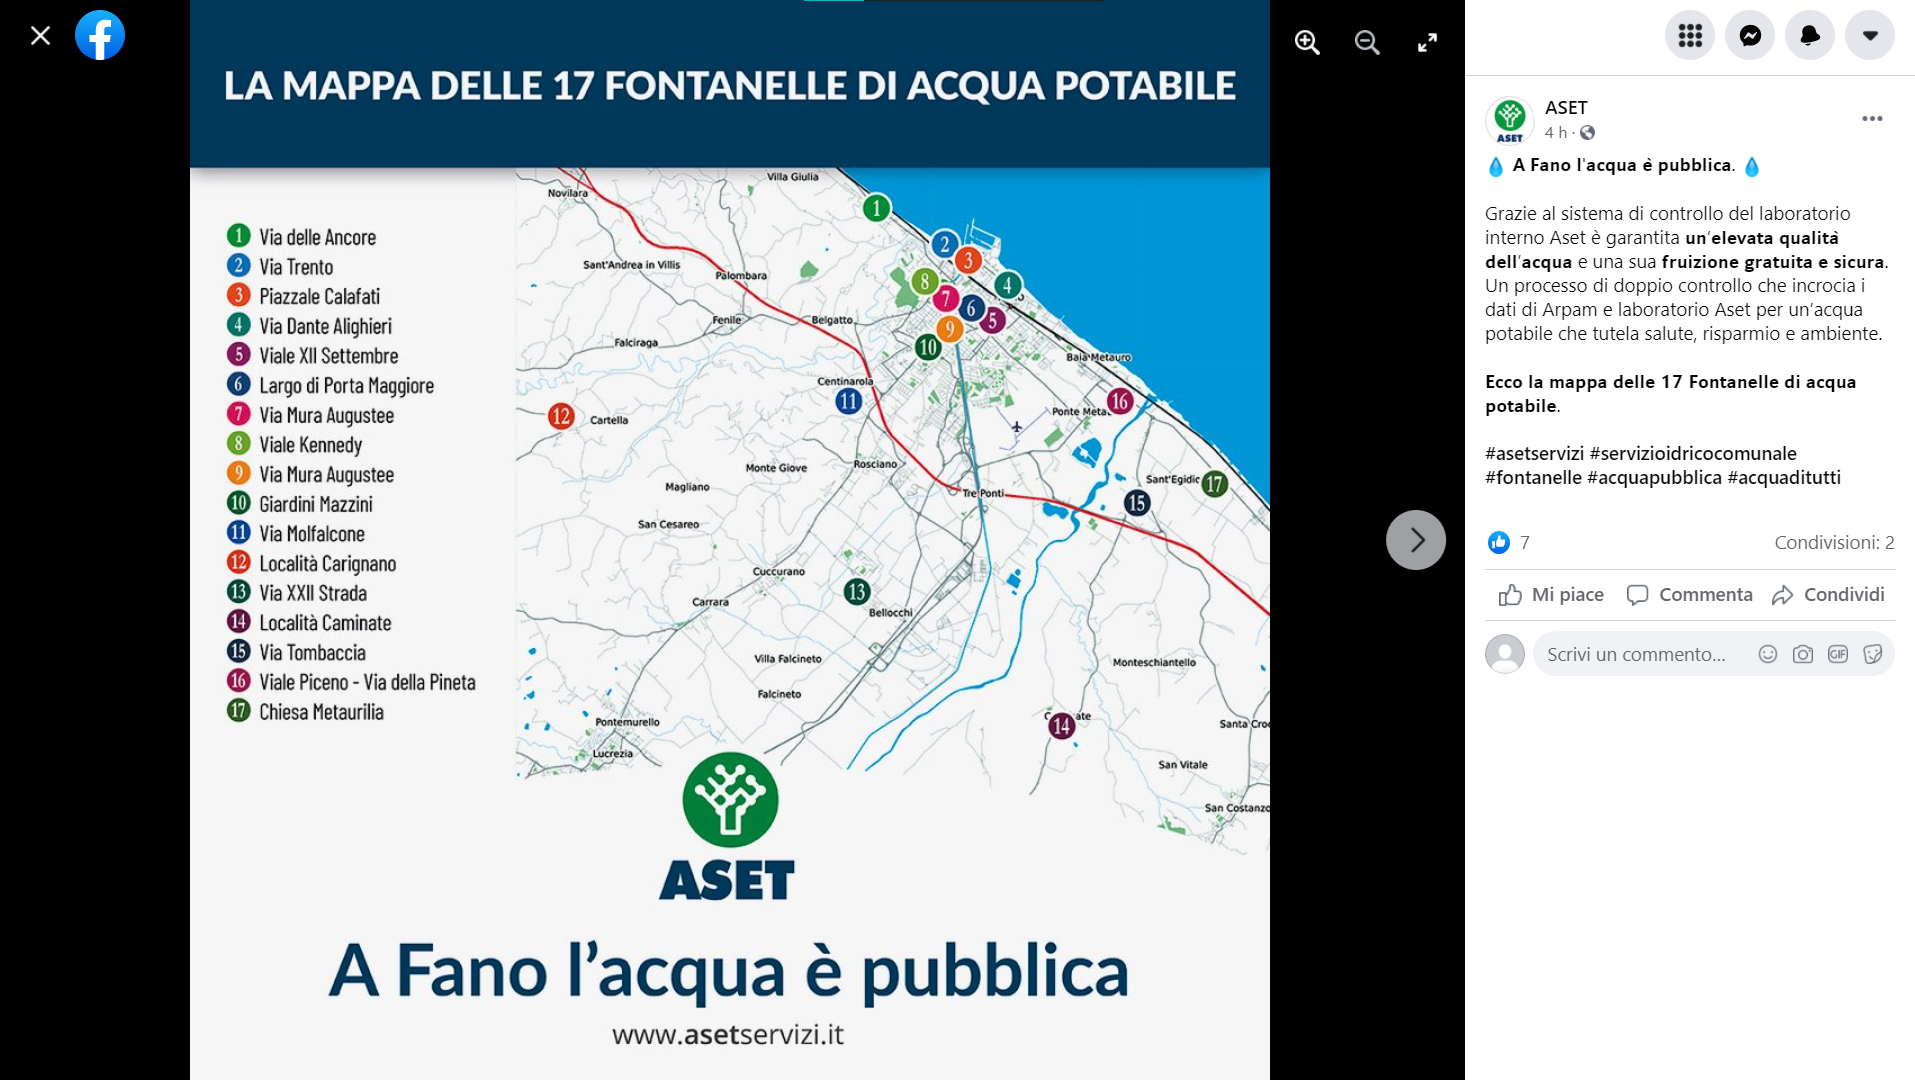Image resolution: width=1915 pixels, height=1080 pixels.
Task: Close the photo viewer with X
Action: click(x=40, y=36)
